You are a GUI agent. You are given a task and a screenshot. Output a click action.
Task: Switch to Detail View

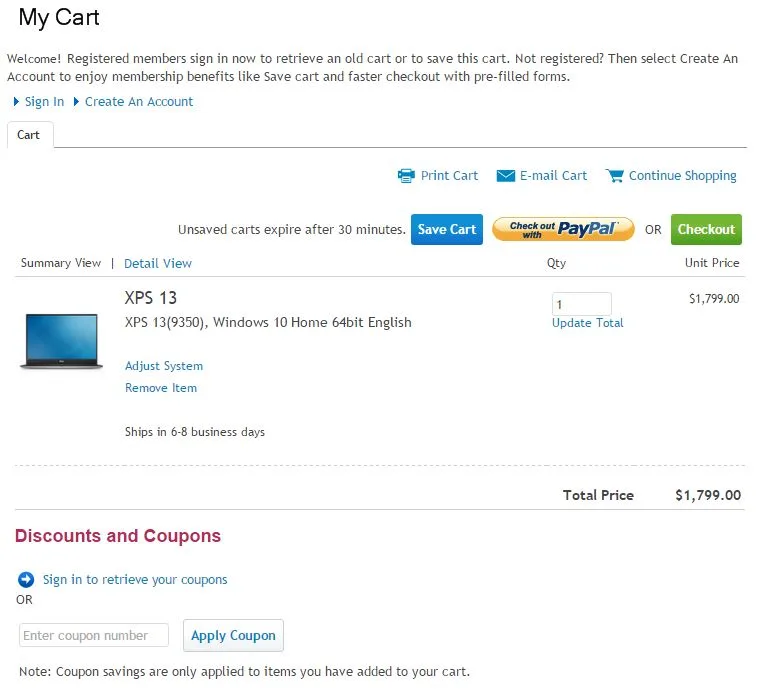coord(158,264)
